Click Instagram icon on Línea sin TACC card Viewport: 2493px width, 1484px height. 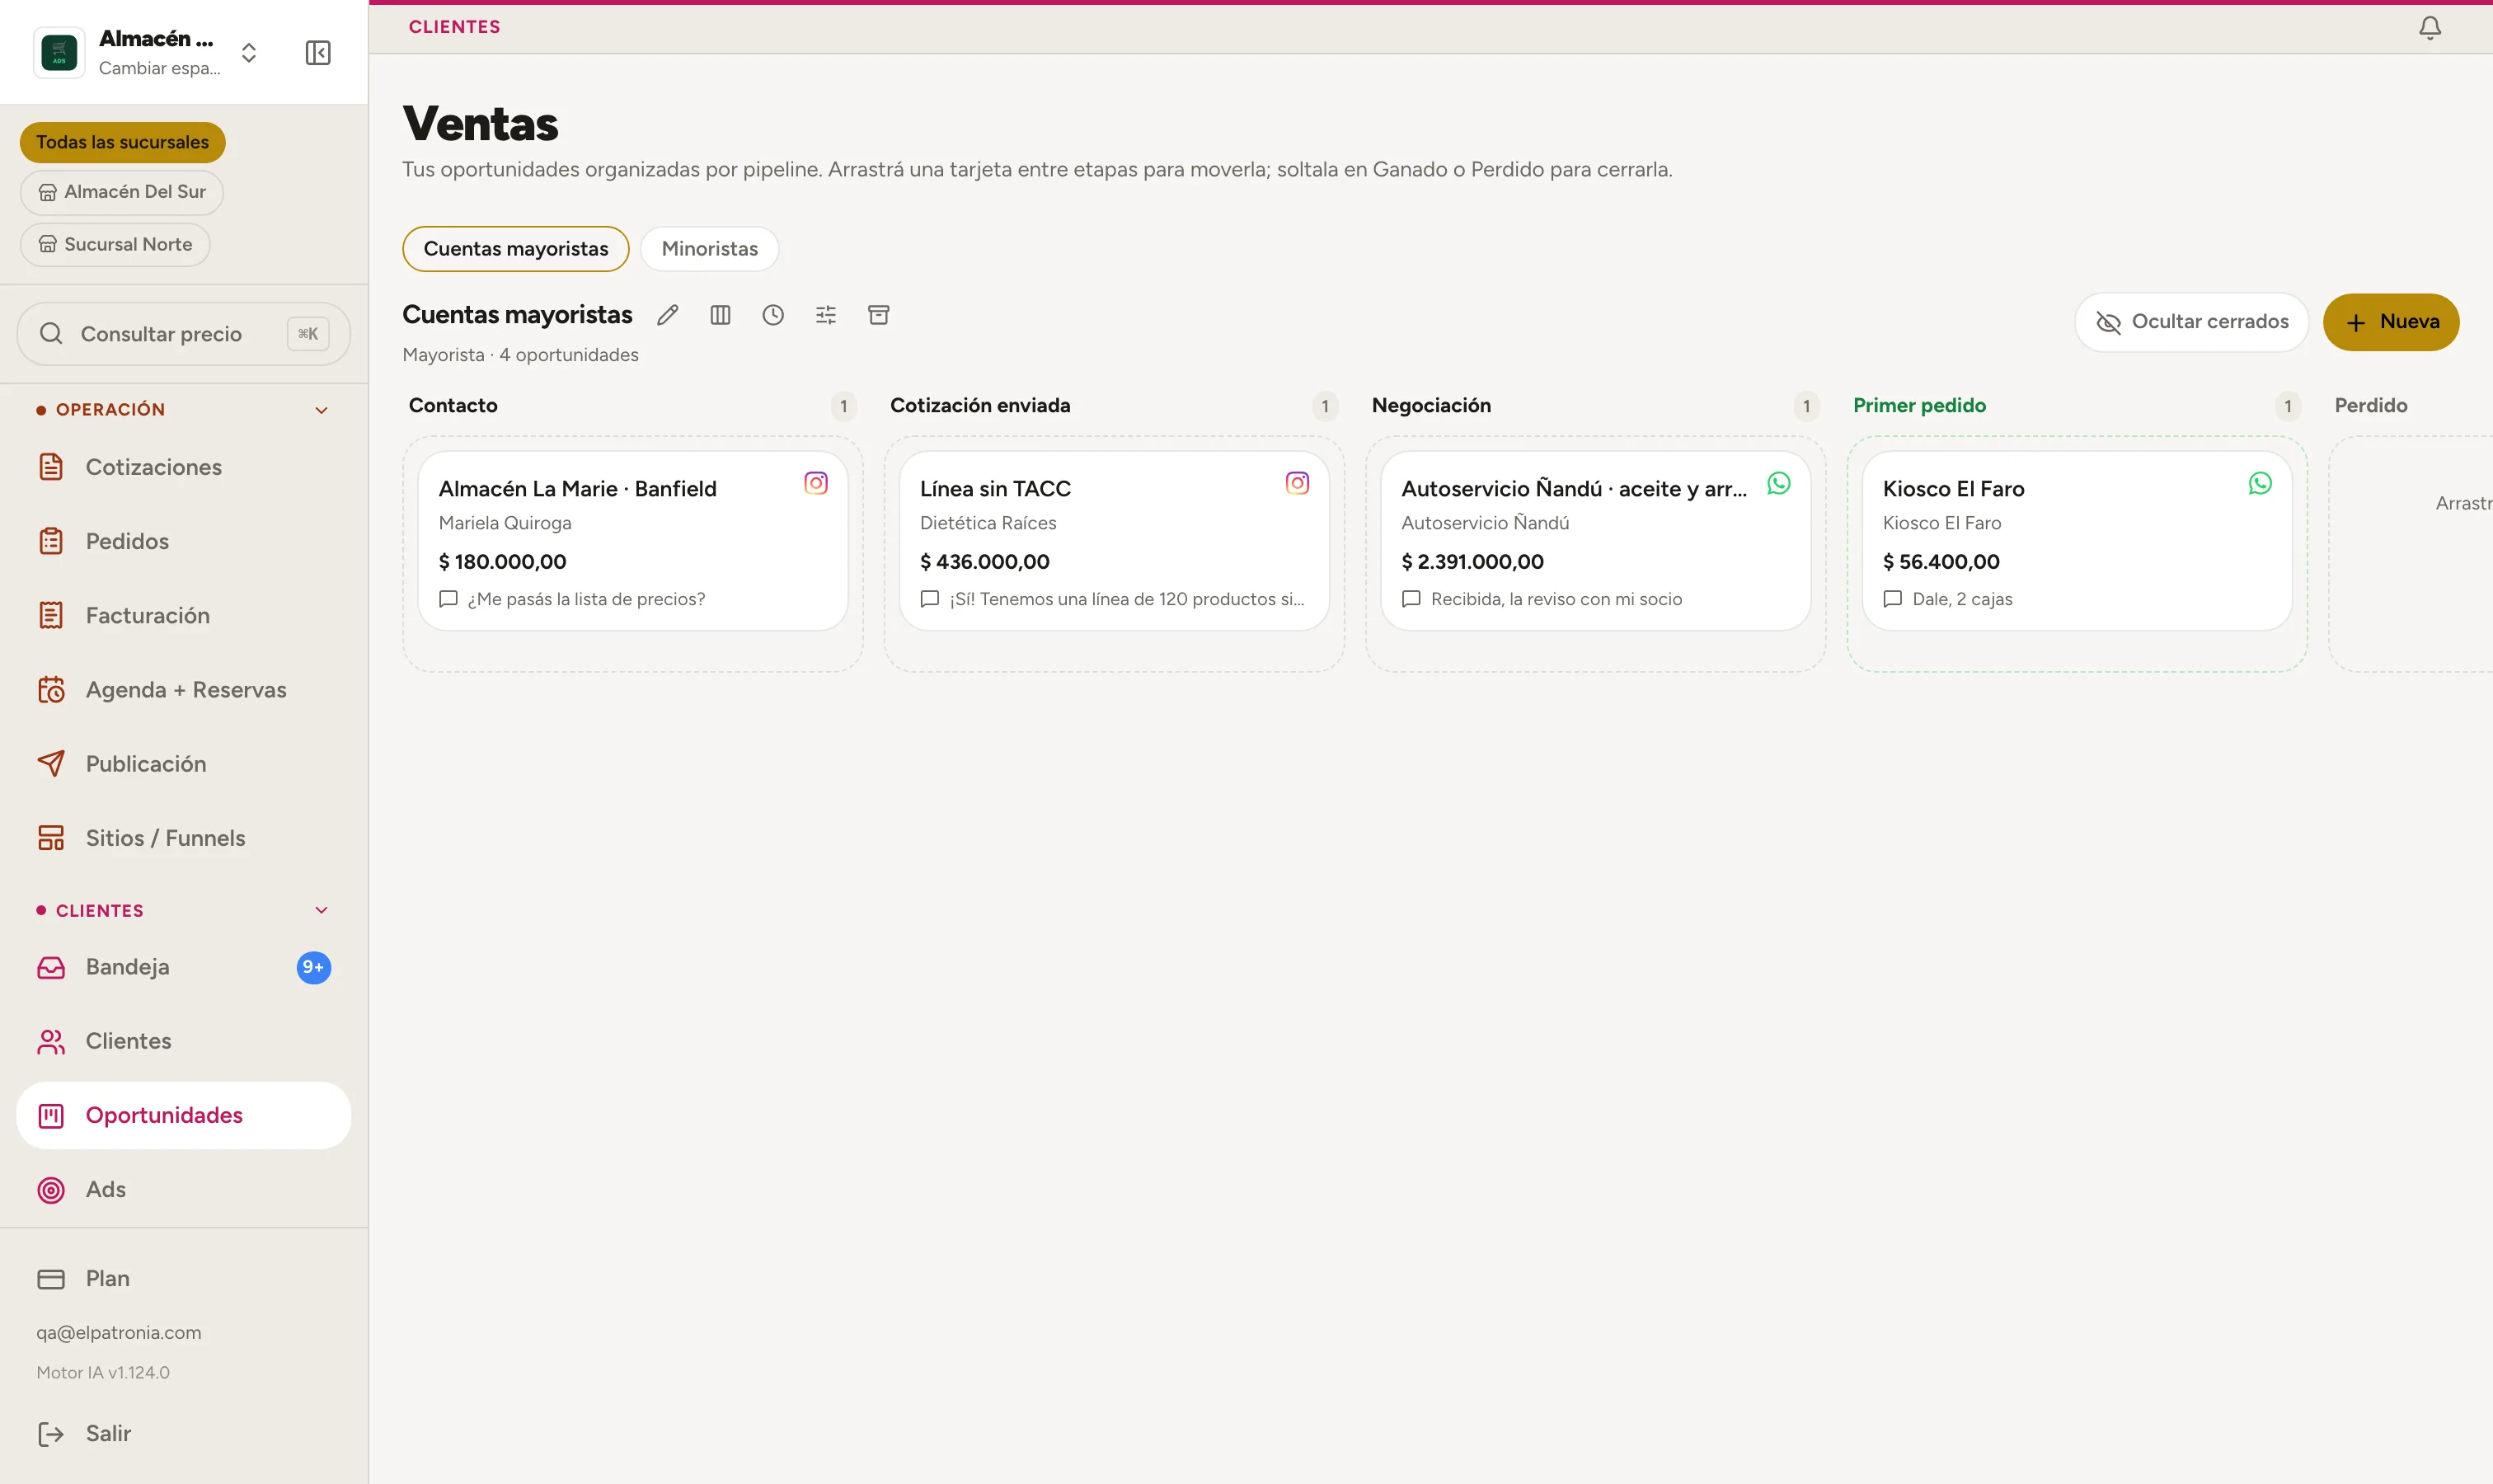coord(1297,484)
